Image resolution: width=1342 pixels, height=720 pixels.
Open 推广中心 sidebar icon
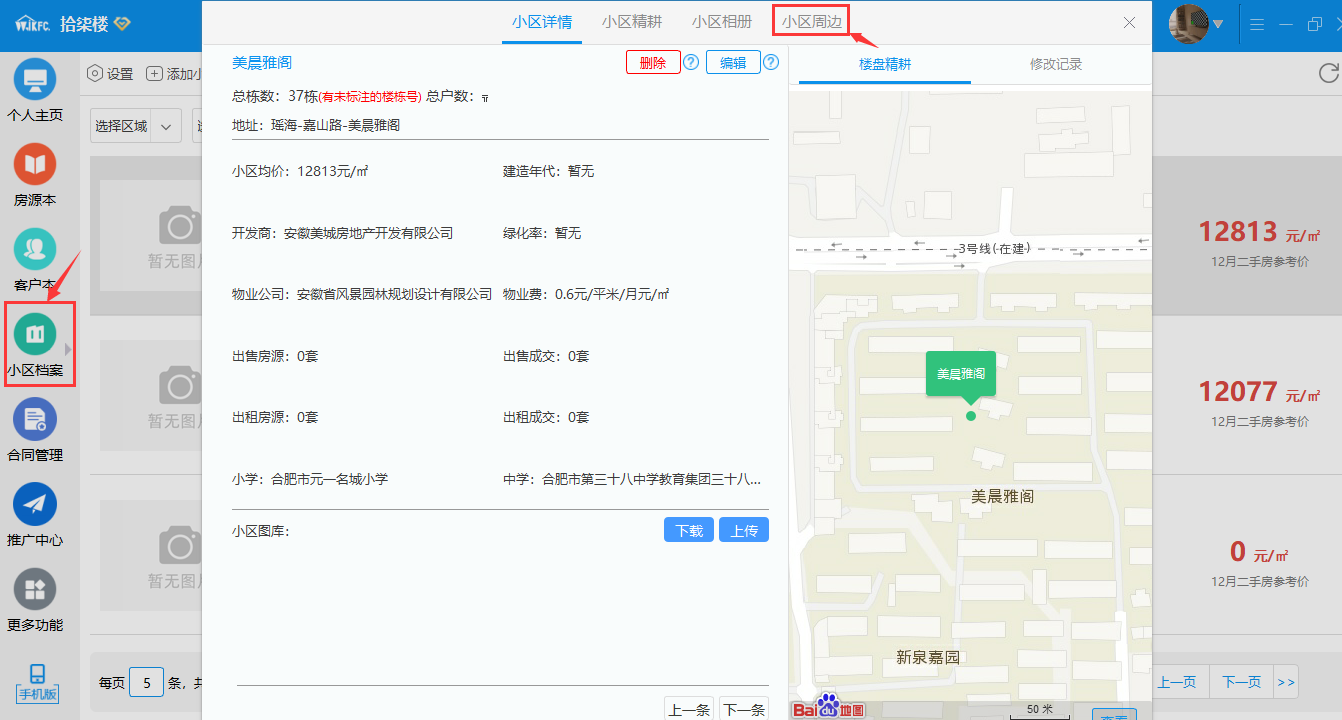[35, 504]
